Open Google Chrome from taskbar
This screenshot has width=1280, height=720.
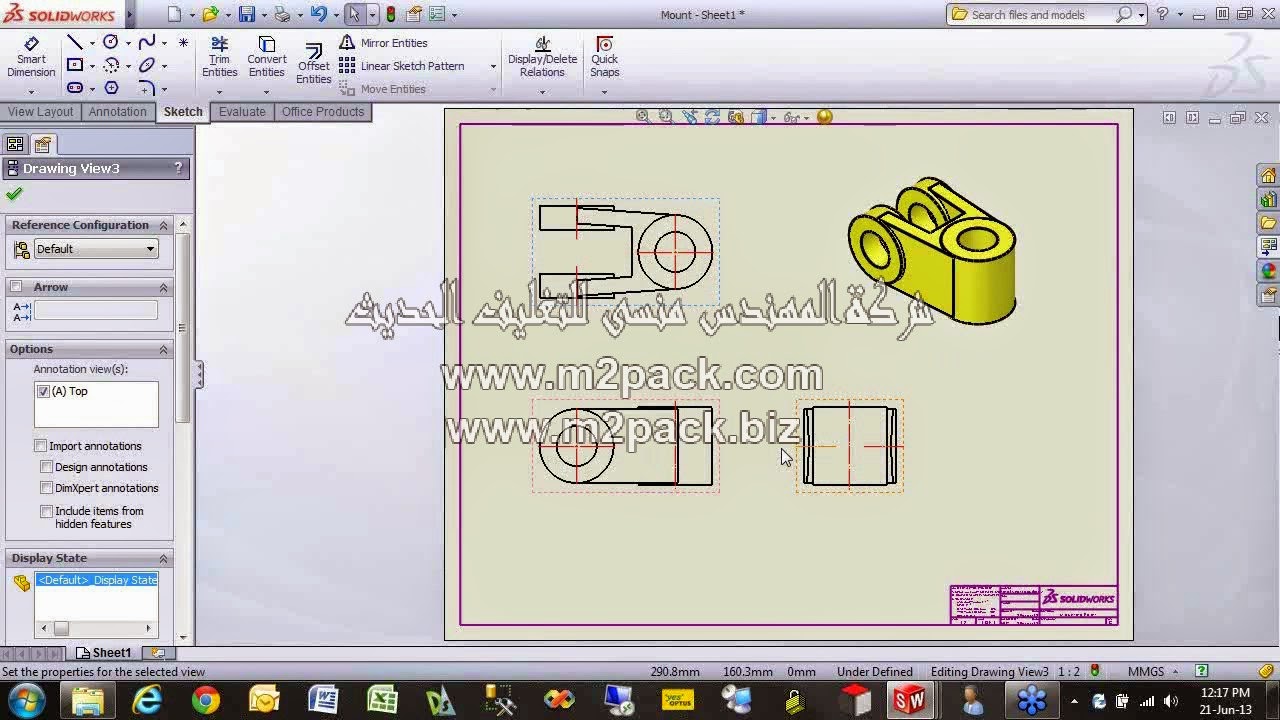[x=206, y=700]
